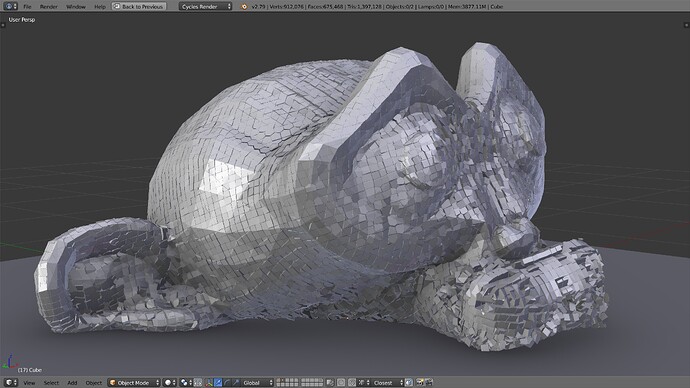Screen dimensions: 690x388
Task: Toggle lock camera and layers to scene
Action: (330, 383)
